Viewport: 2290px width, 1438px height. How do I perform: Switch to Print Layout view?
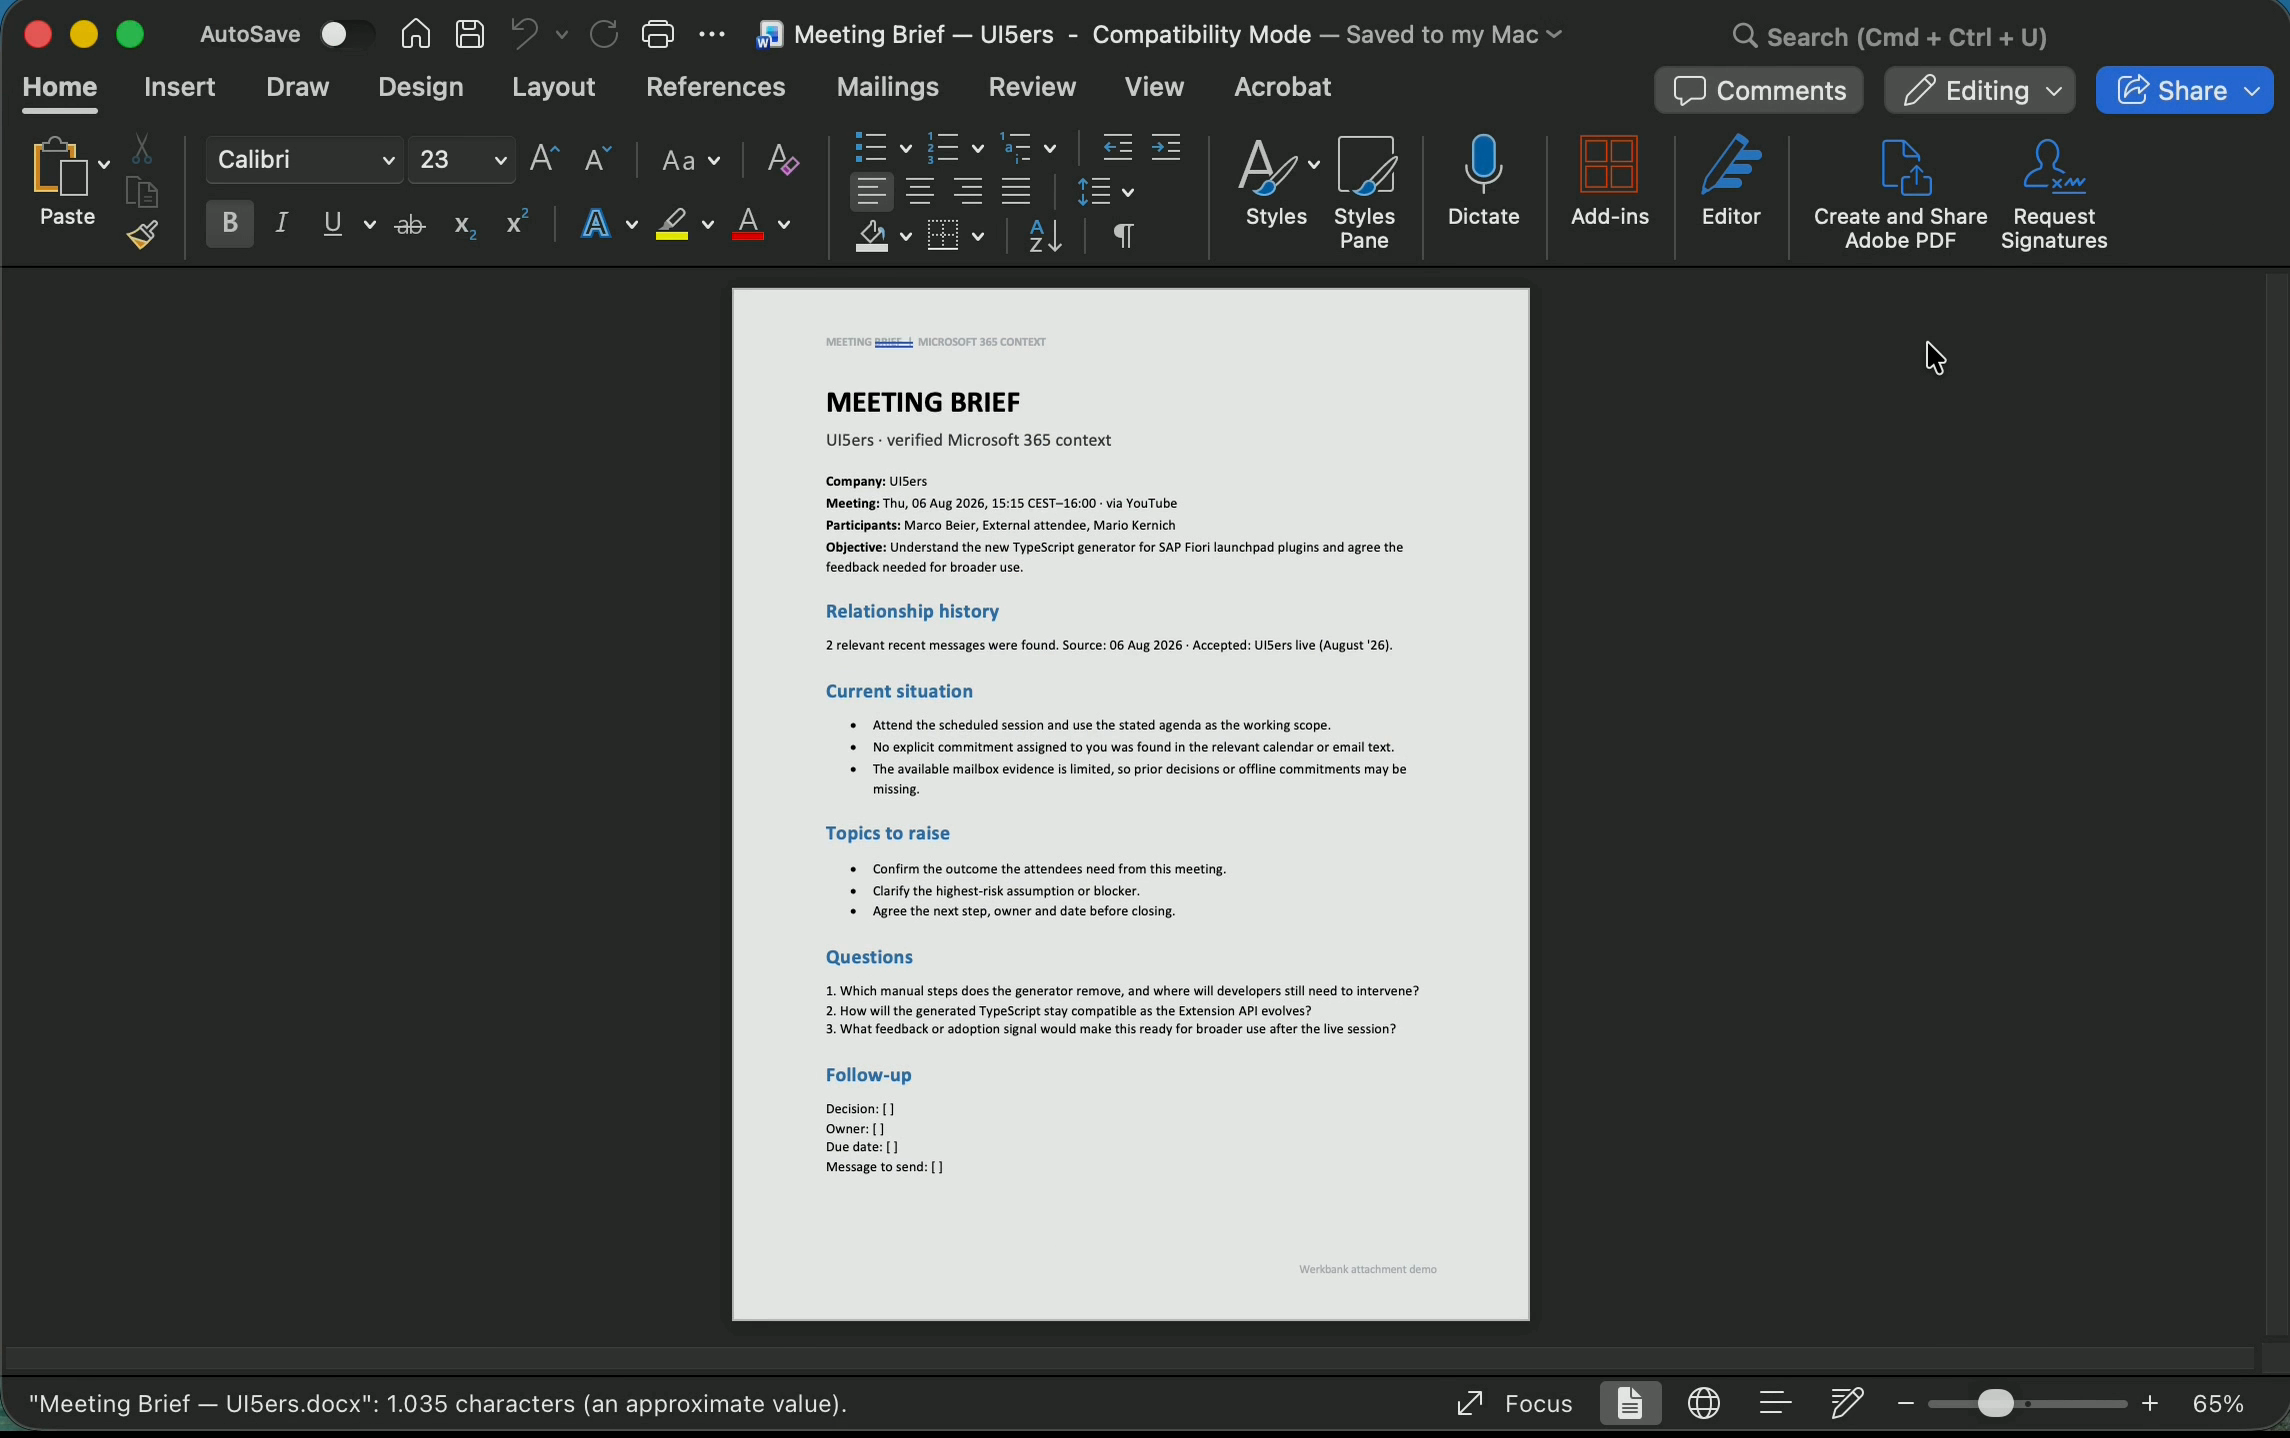click(1630, 1403)
